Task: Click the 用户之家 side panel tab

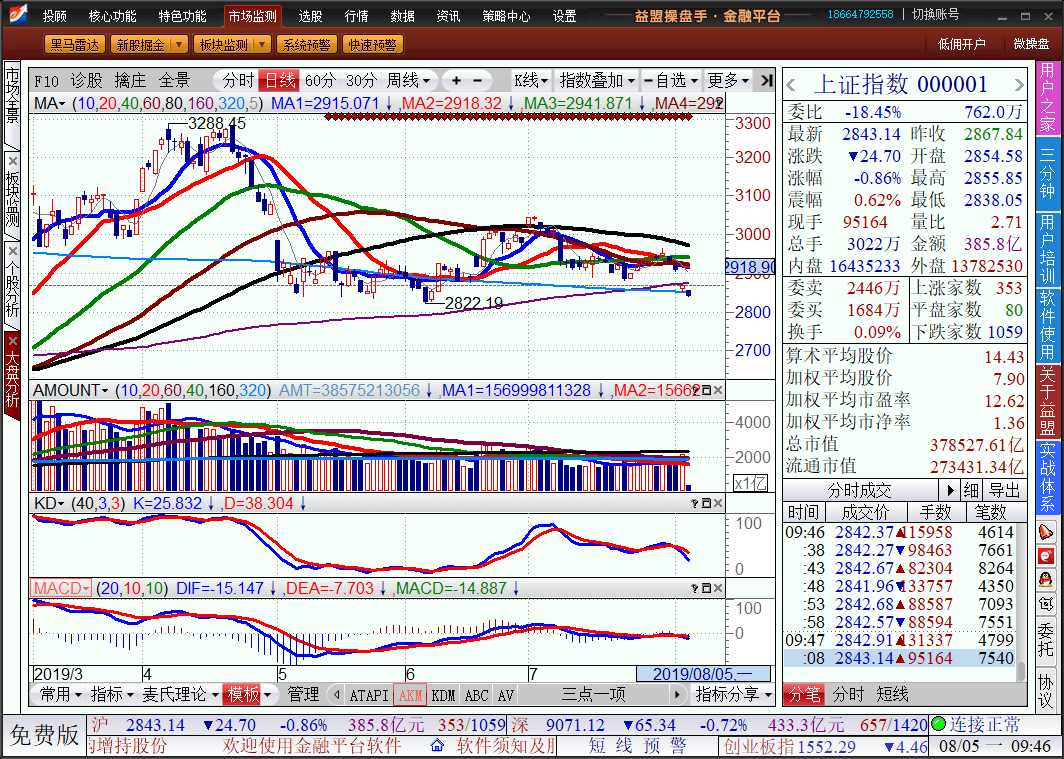Action: [x=1048, y=97]
